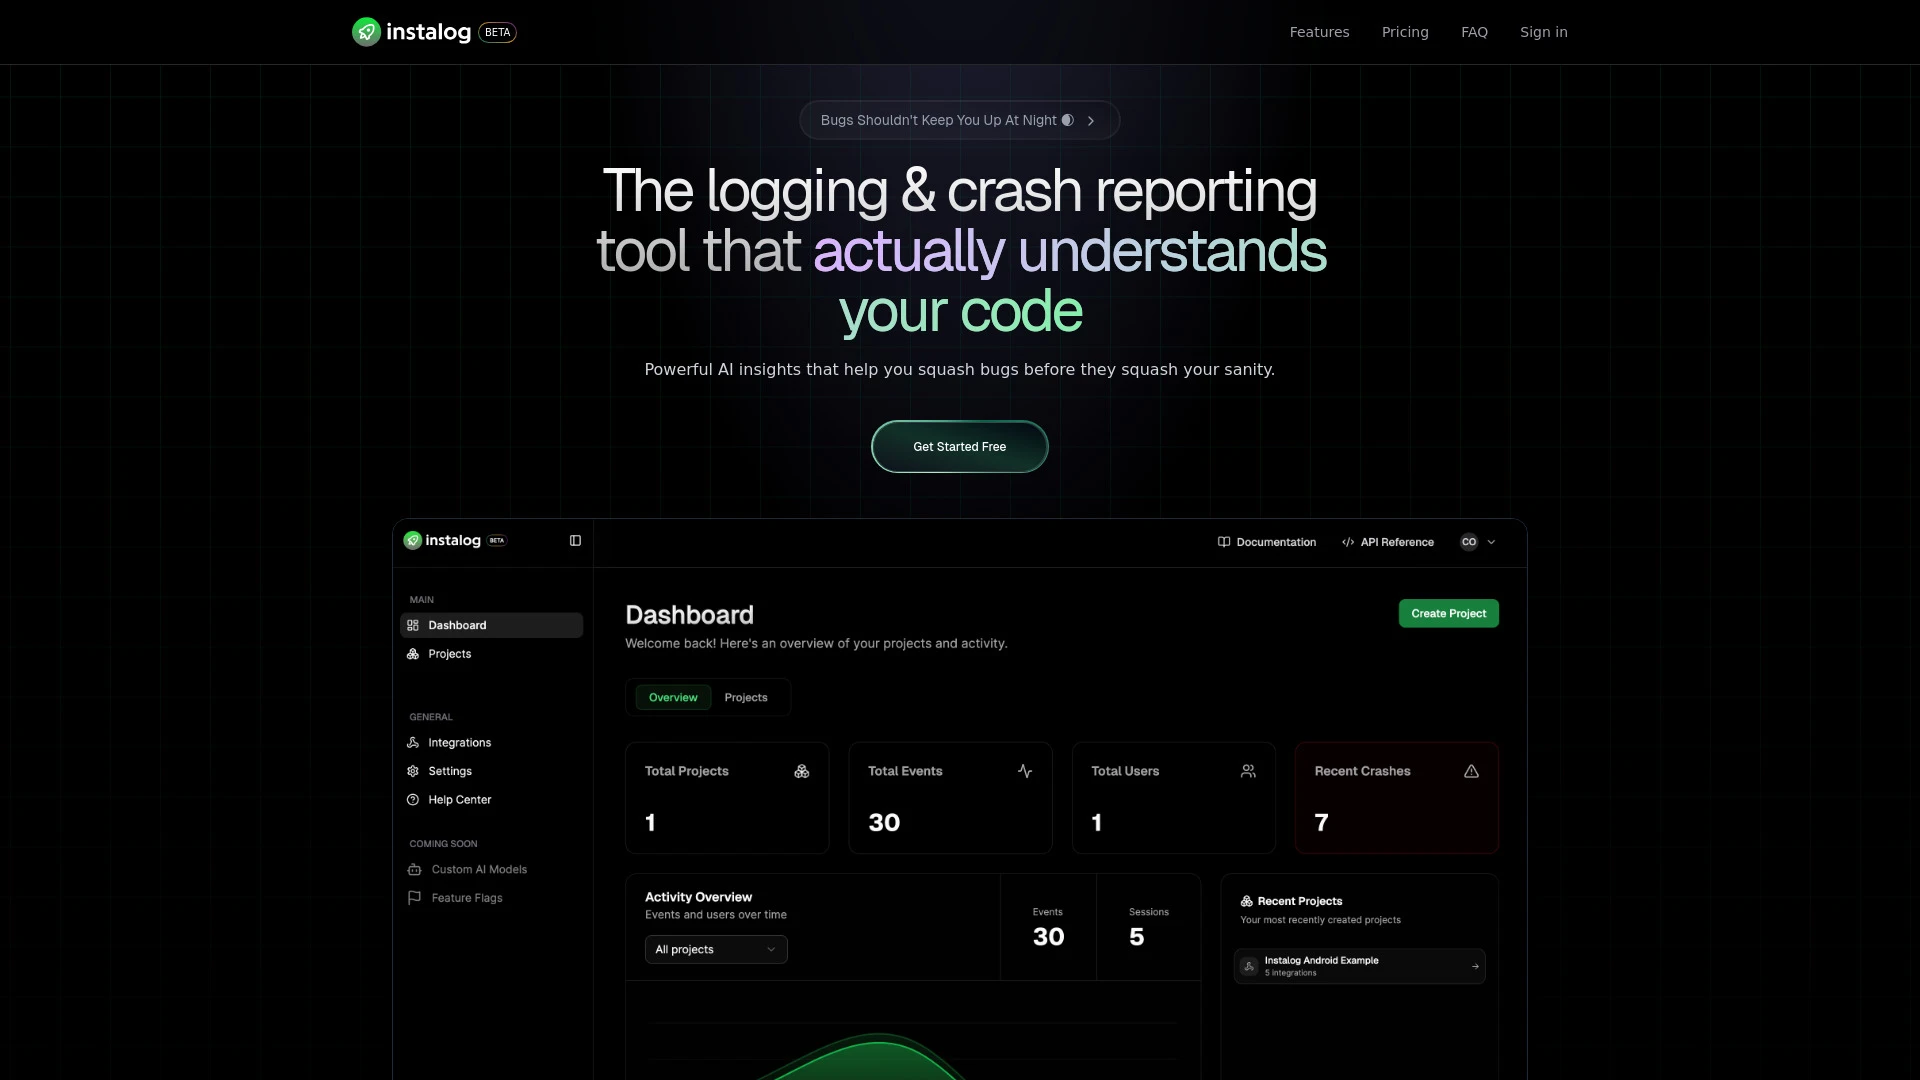Open the FAQ menu item

[x=1474, y=31]
